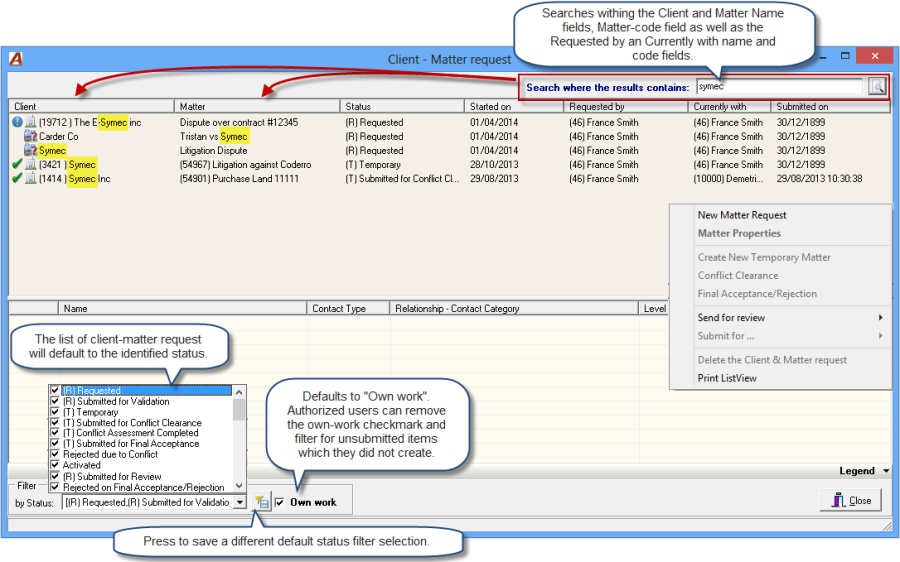Click the question-mark icon next to Carder Co
Viewport: 900px width, 562px height.
[x=30, y=136]
